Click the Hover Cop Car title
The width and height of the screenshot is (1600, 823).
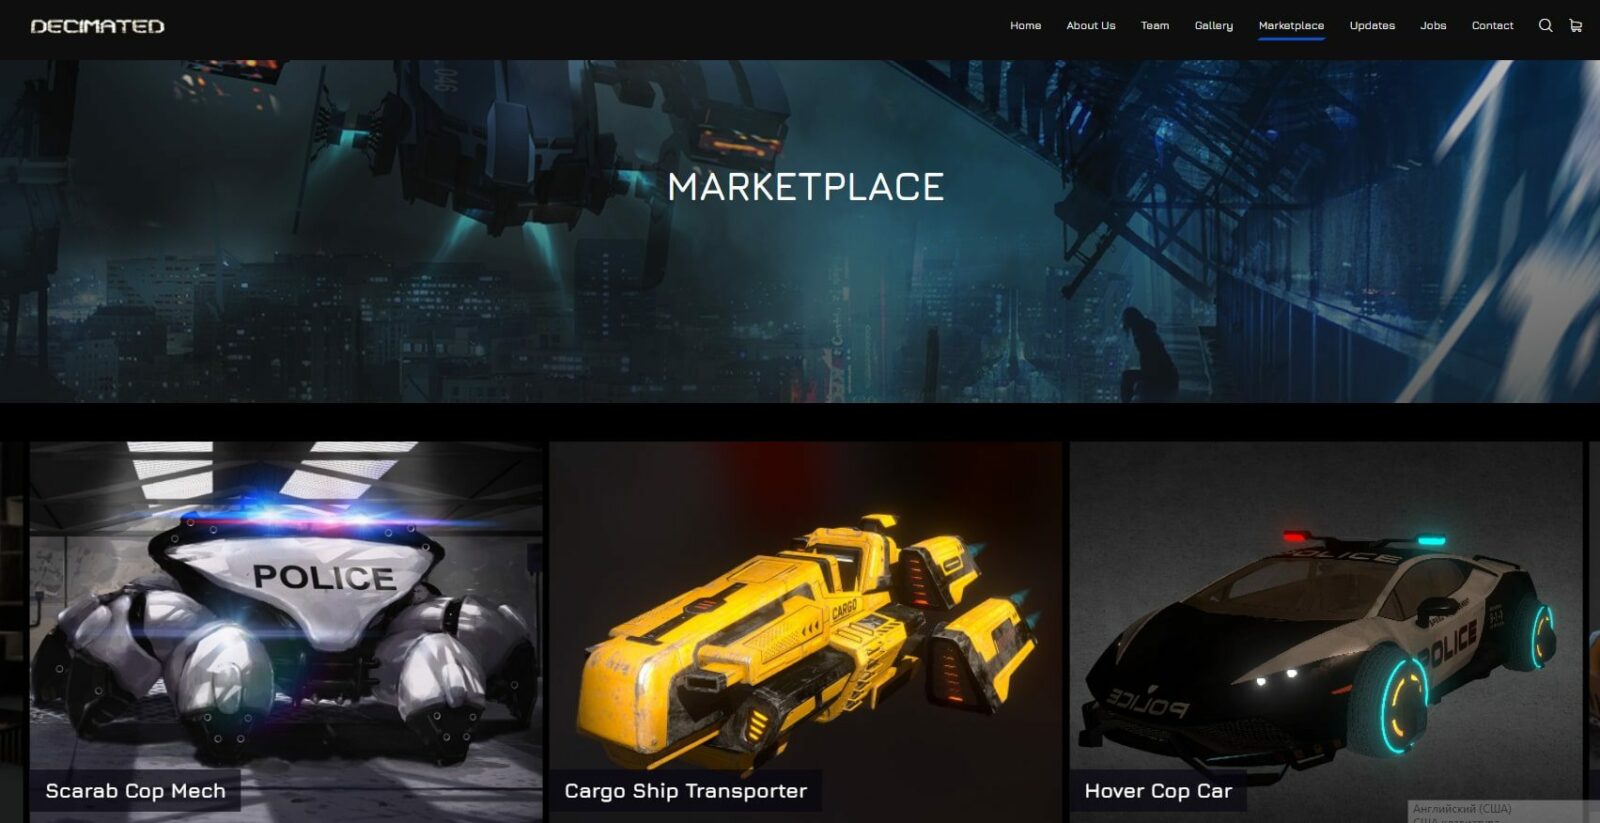(x=1158, y=791)
